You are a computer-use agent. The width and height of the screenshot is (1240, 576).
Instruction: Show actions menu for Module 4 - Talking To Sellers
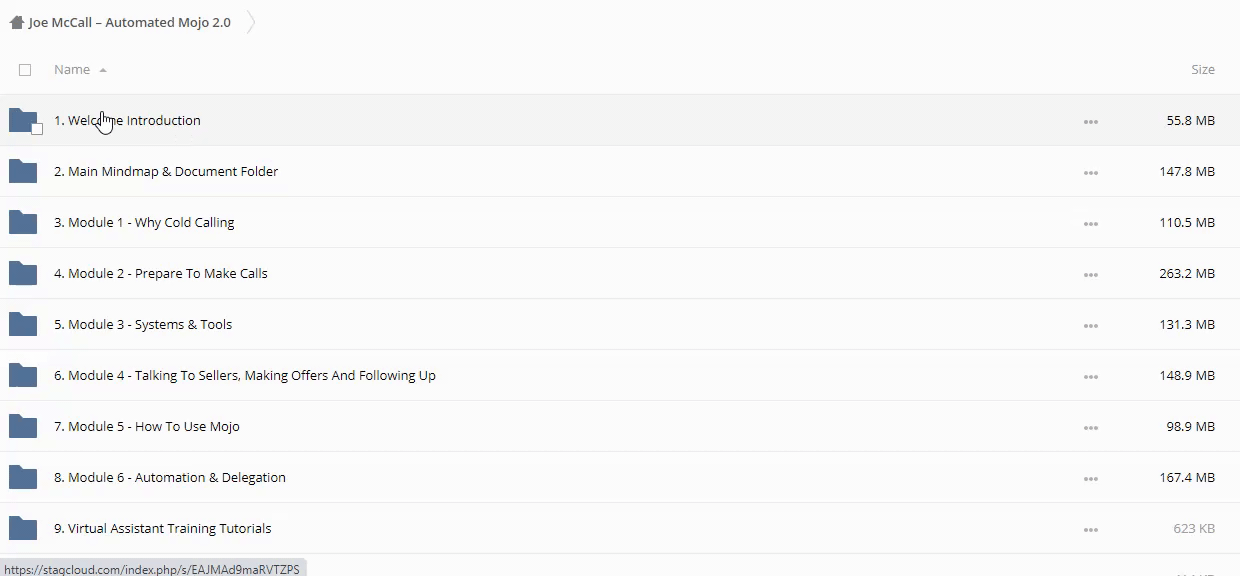coord(1090,376)
